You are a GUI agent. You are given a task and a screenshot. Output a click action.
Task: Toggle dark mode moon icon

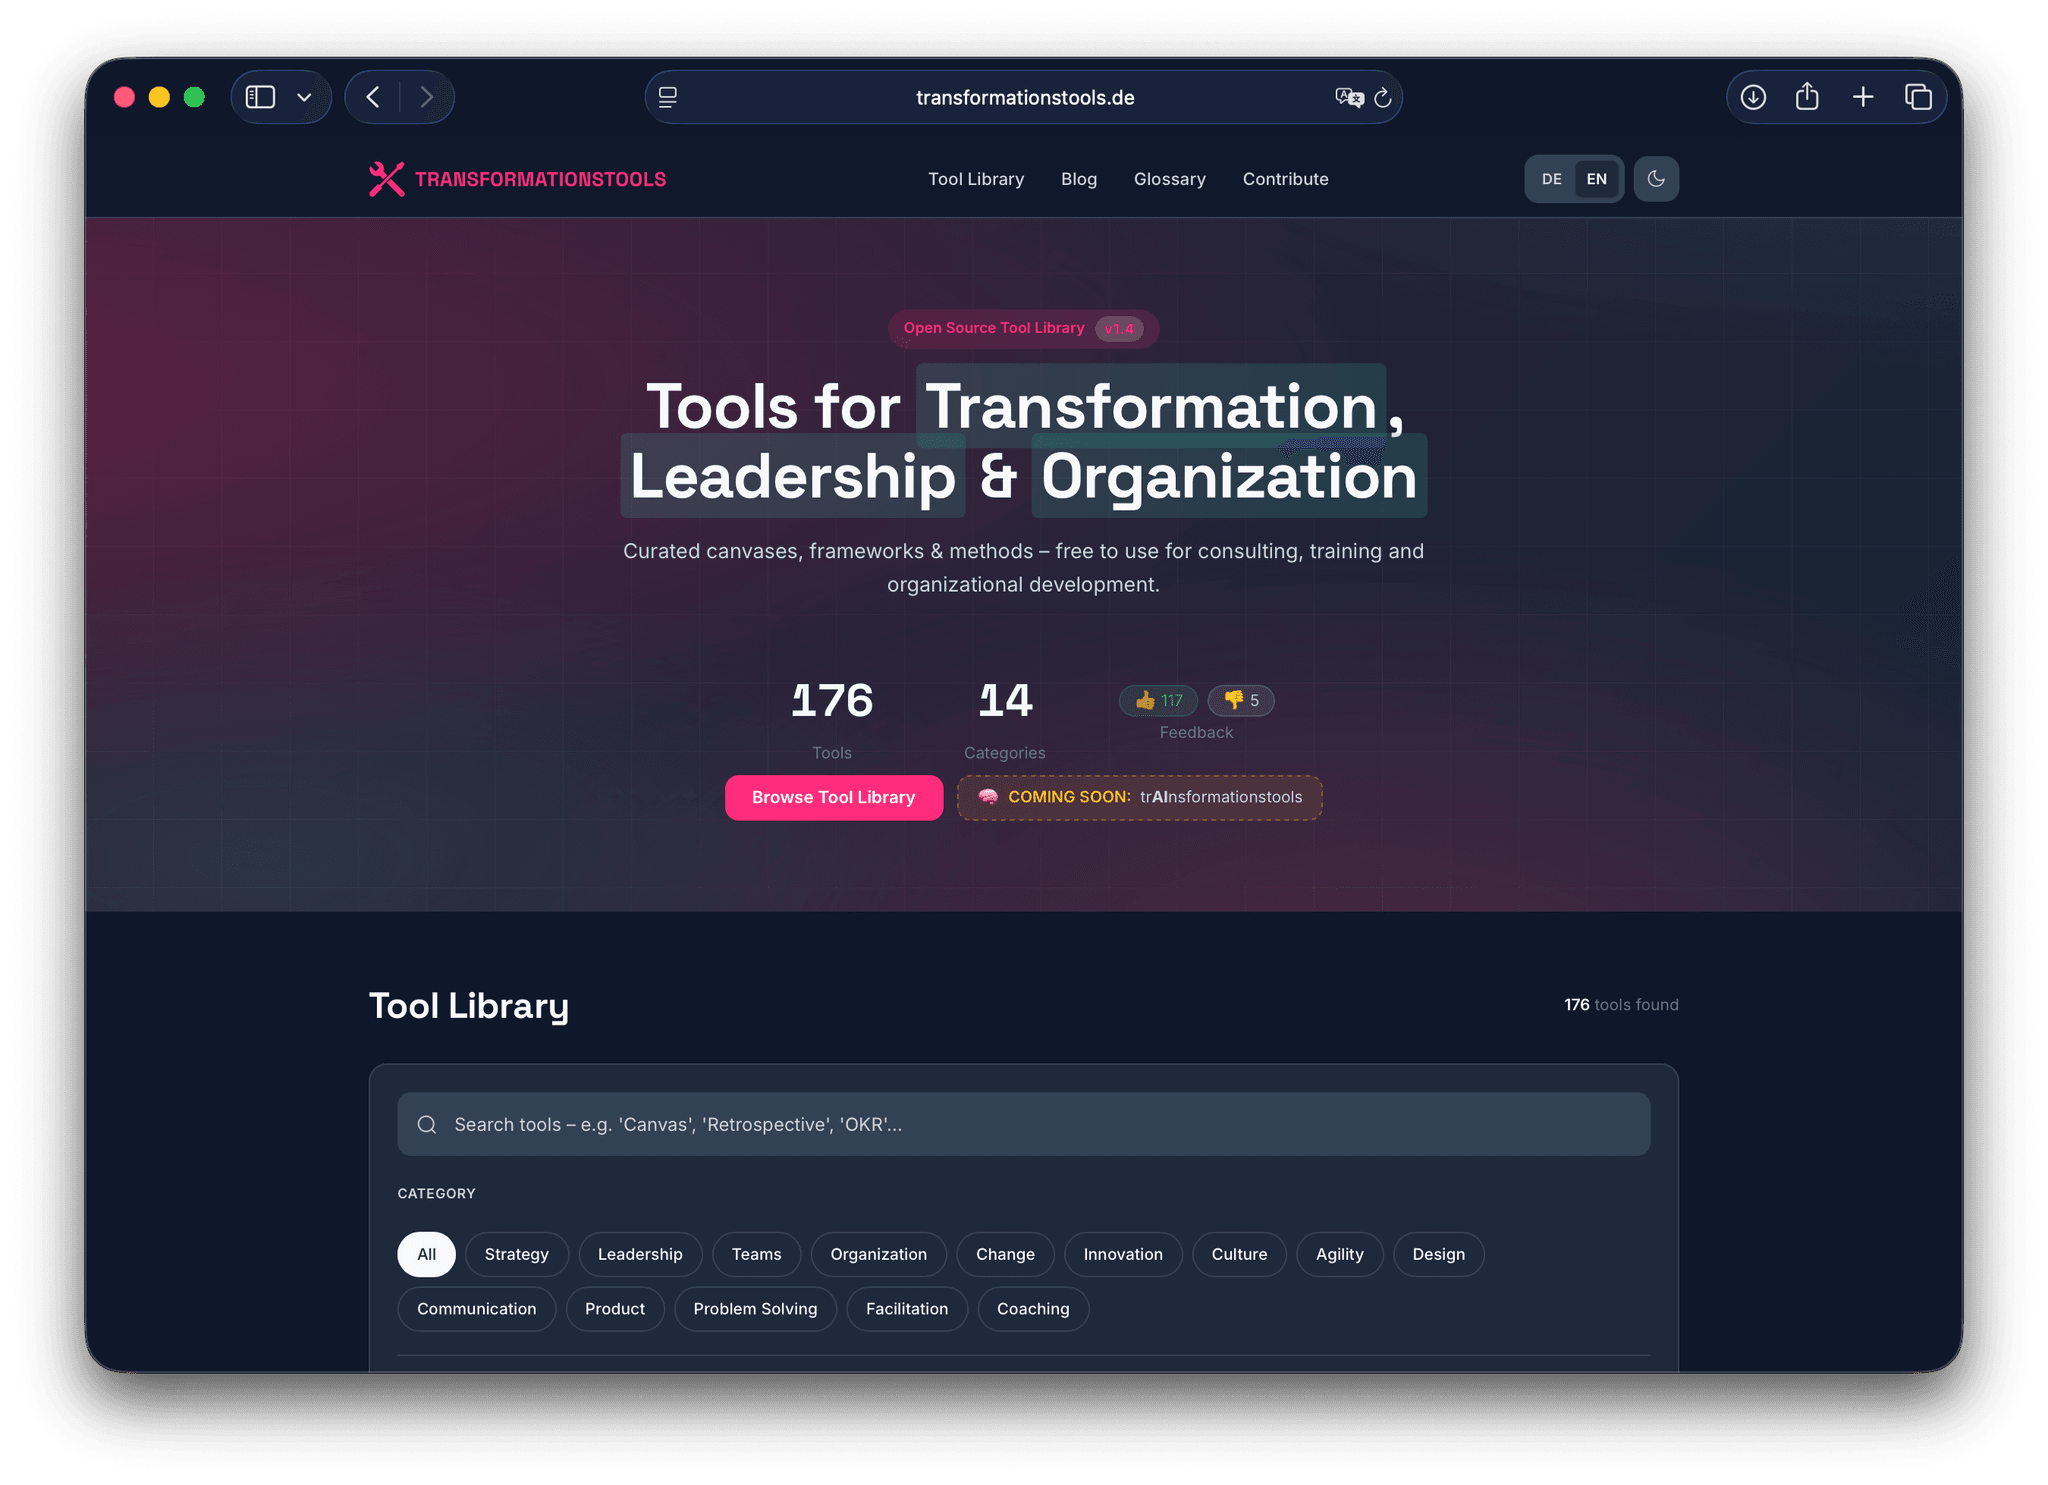click(x=1656, y=179)
